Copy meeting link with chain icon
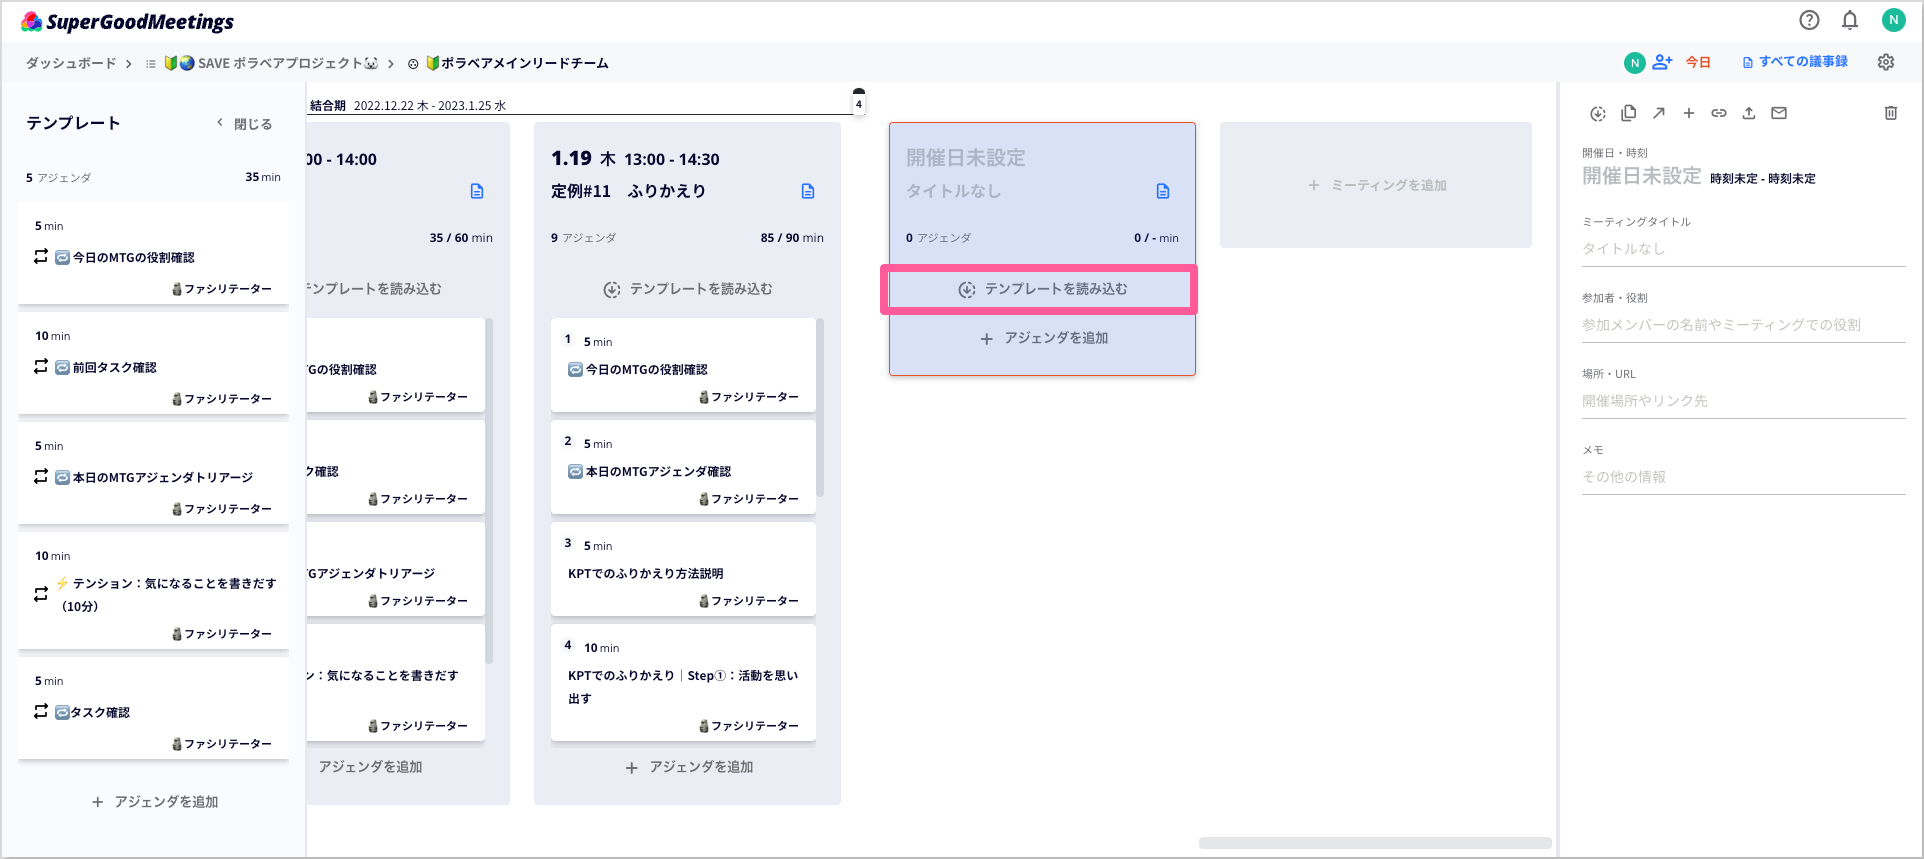Image resolution: width=1924 pixels, height=859 pixels. pyautogui.click(x=1718, y=113)
